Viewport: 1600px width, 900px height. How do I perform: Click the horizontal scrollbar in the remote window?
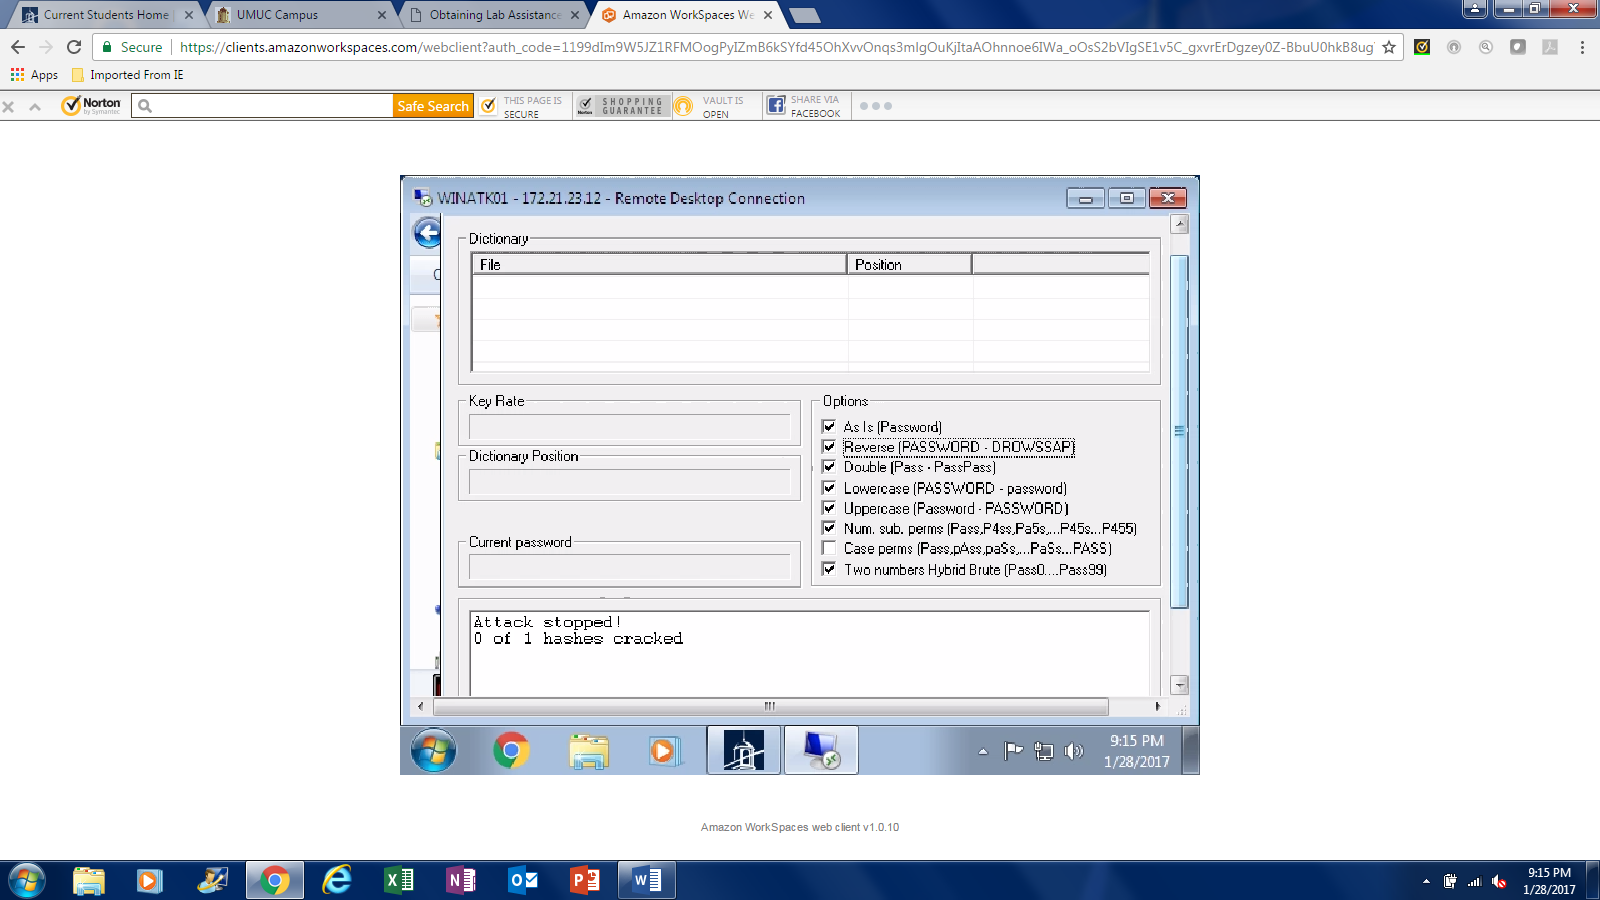[x=770, y=706]
